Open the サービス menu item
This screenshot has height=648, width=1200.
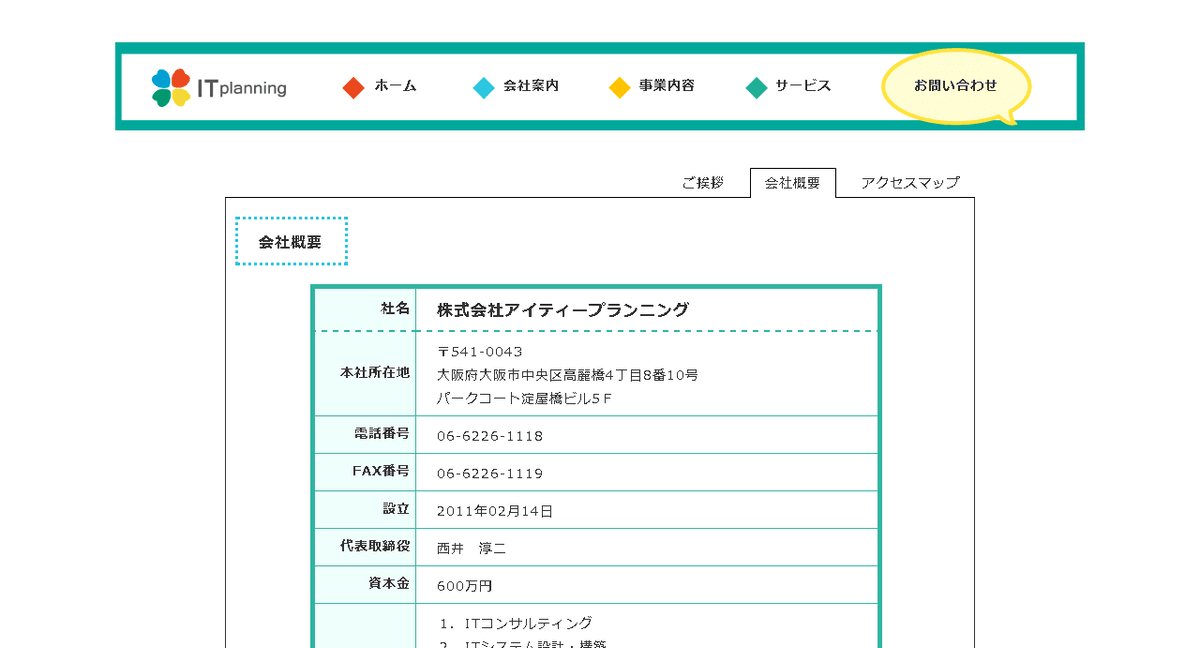[804, 86]
